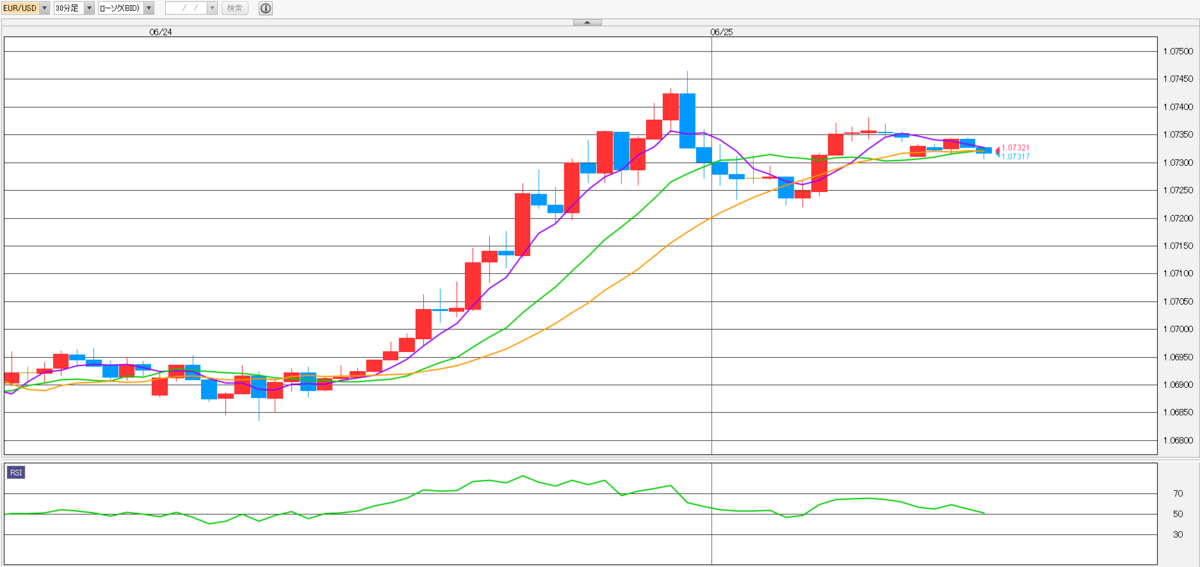The height and width of the screenshot is (567, 1200).
Task: Open the date picker dropdown arrow
Action: coord(212,8)
